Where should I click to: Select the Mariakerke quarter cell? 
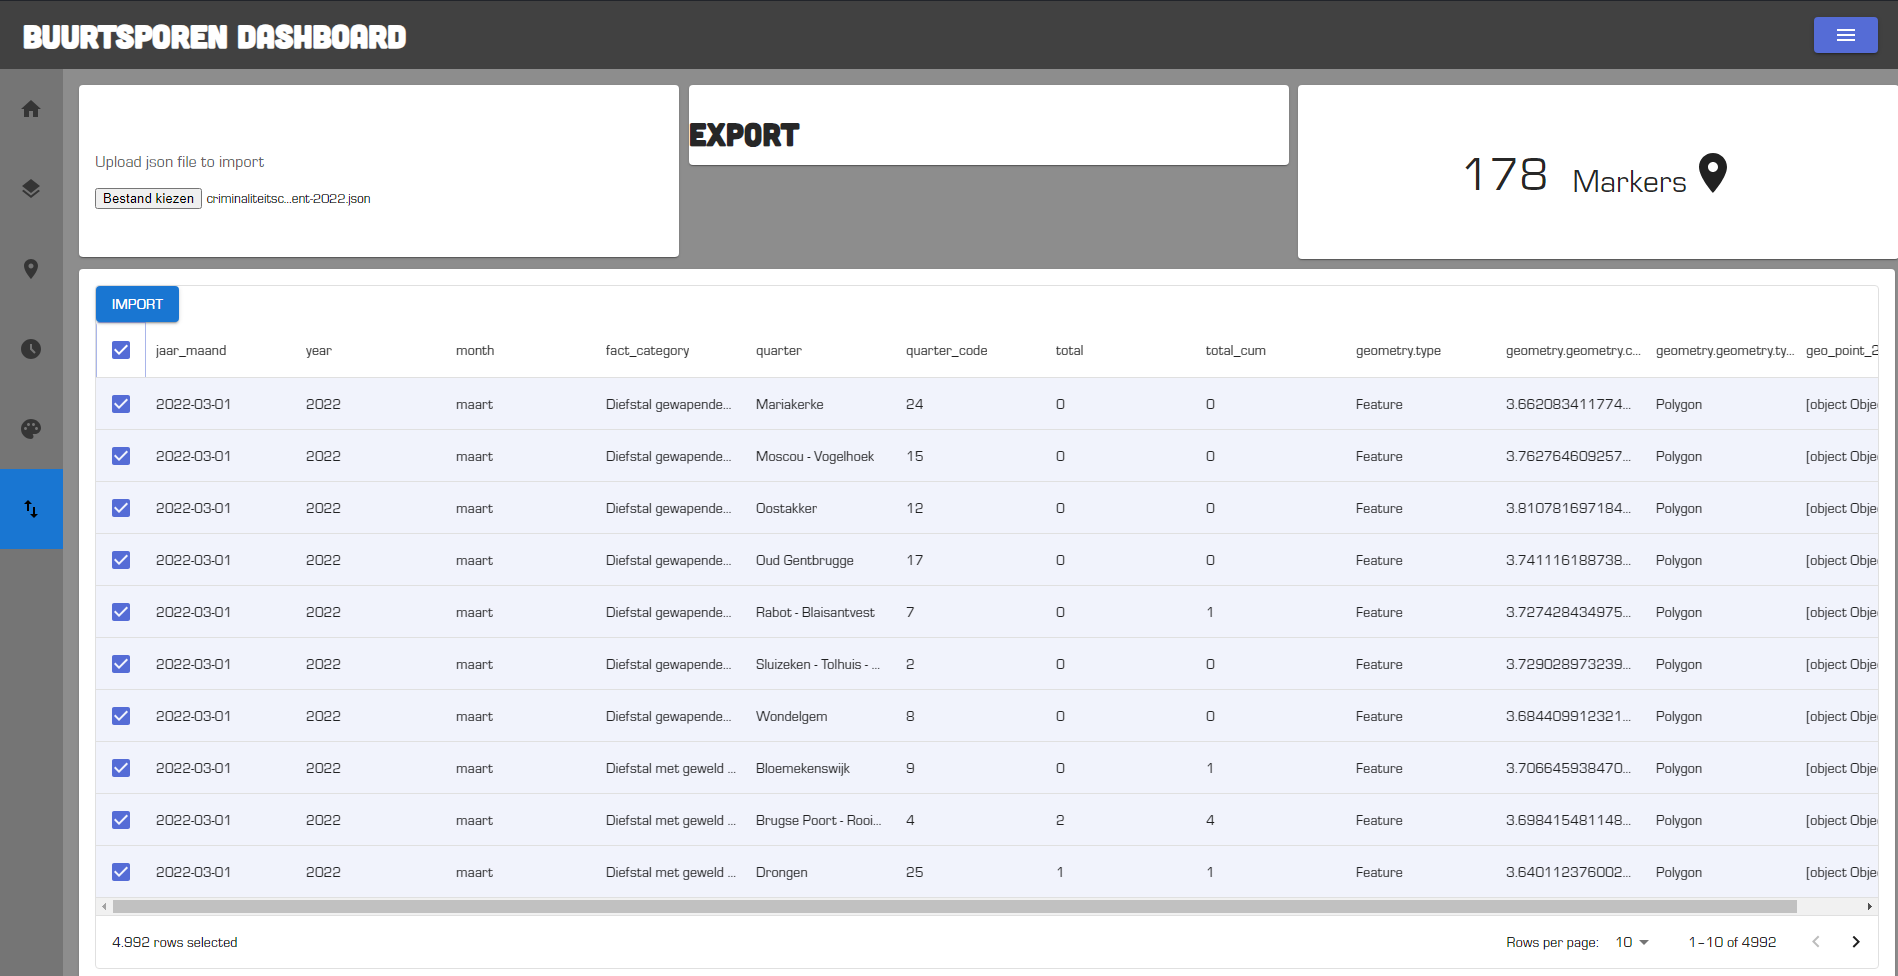[790, 404]
